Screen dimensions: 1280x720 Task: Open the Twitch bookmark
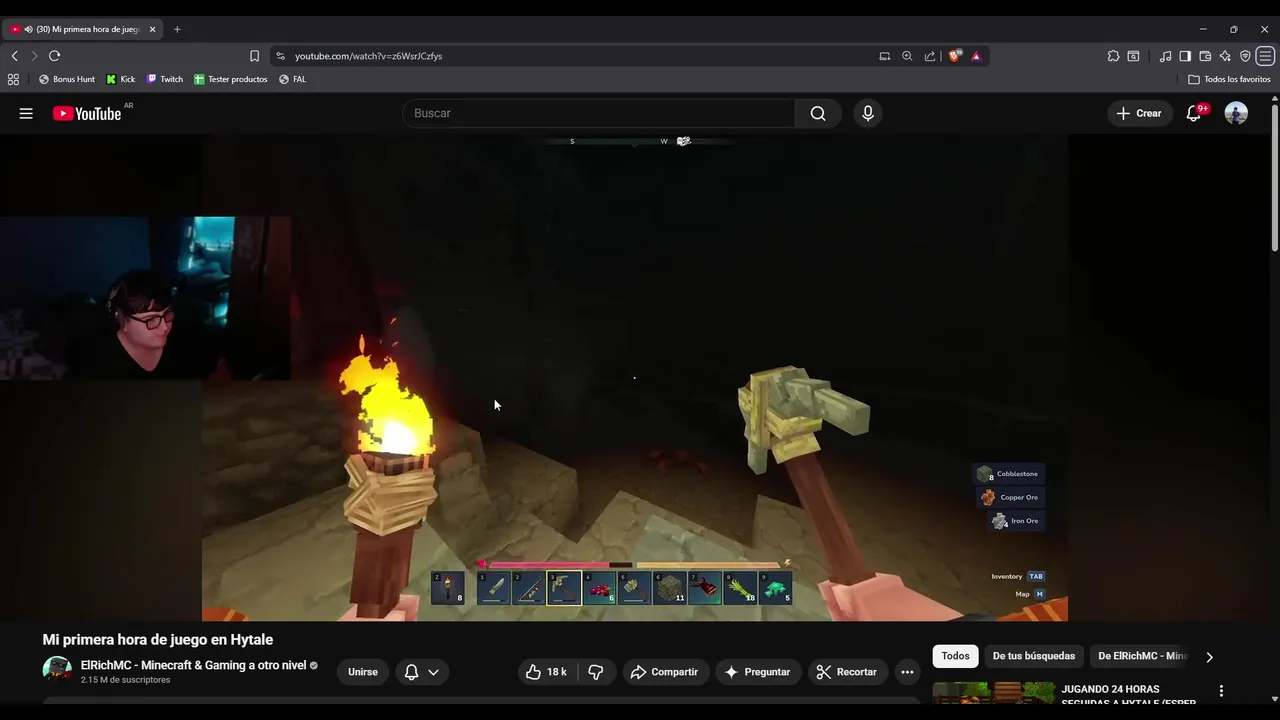(165, 79)
